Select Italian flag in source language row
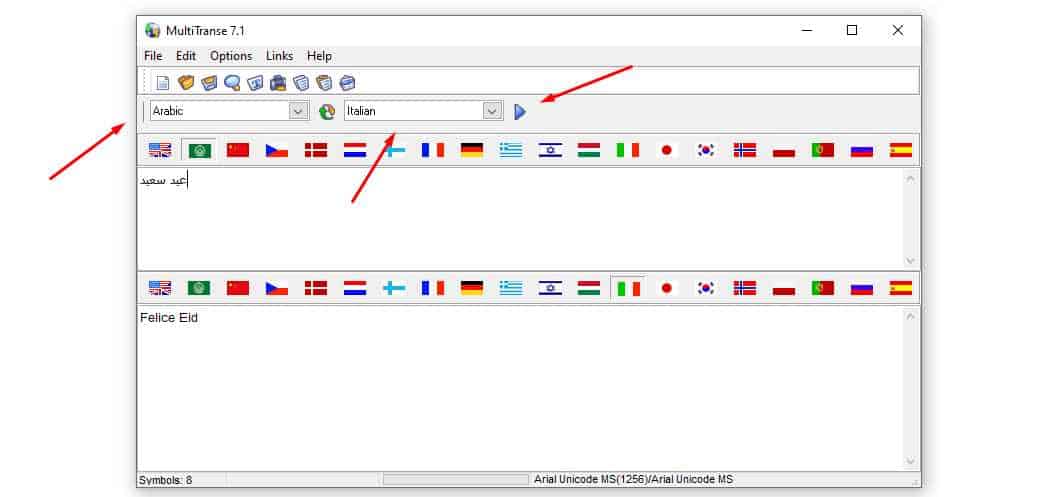Image resolution: width=1051 pixels, height=497 pixels. point(628,150)
